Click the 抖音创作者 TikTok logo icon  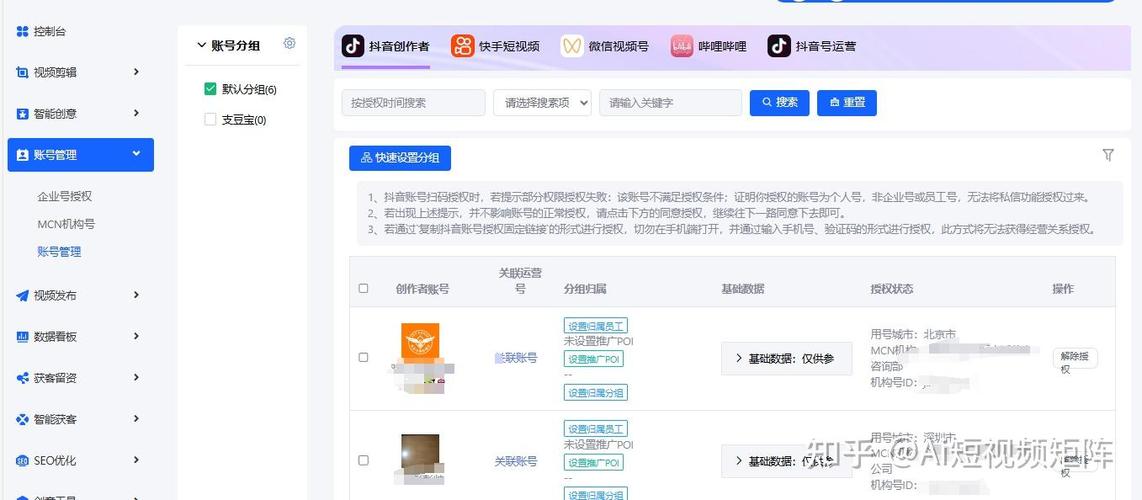click(353, 46)
